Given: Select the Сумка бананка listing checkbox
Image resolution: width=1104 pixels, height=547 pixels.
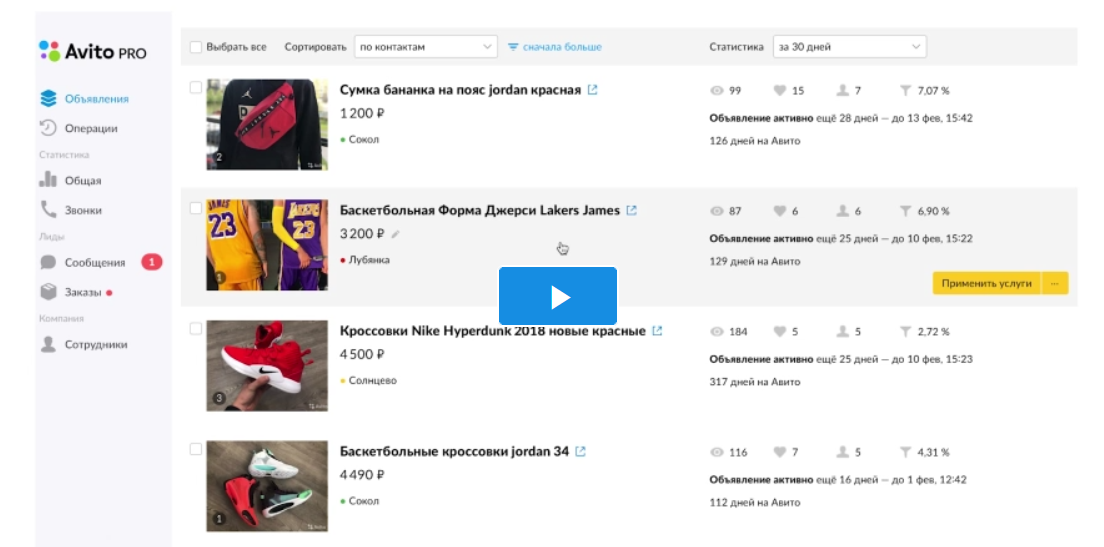Looking at the screenshot, I should [x=196, y=88].
